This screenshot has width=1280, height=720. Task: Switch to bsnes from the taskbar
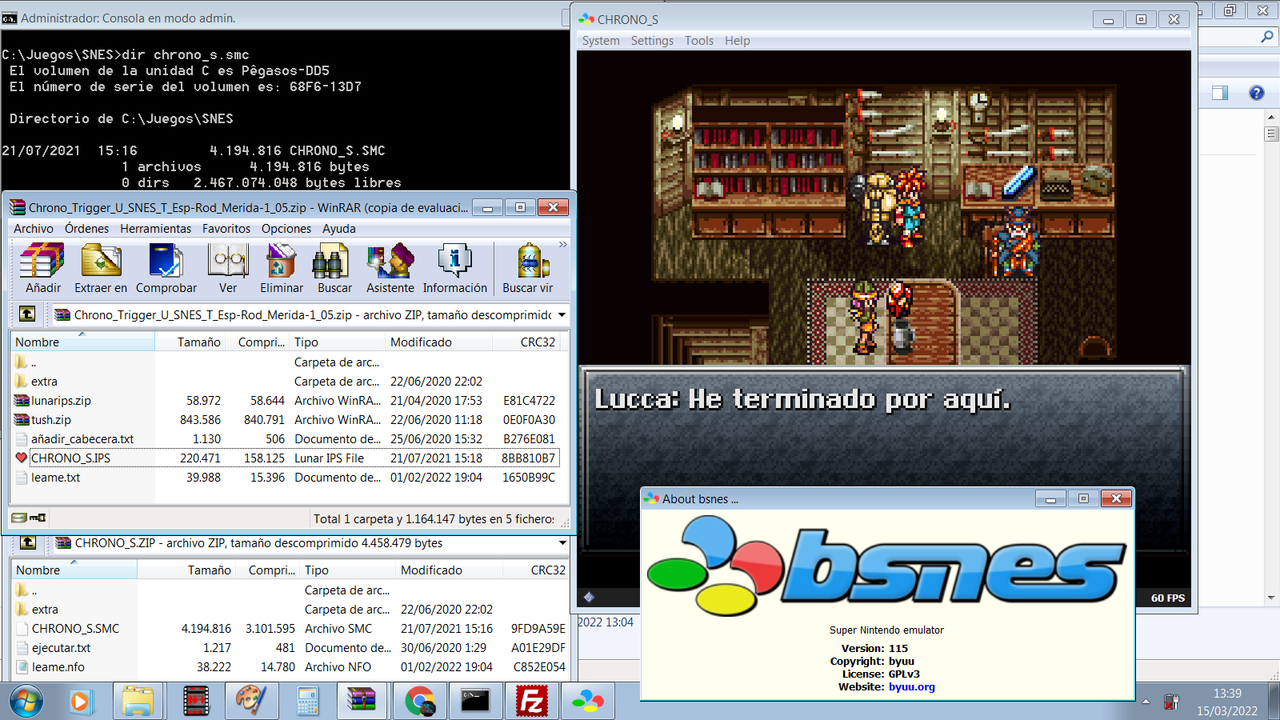pyautogui.click(x=587, y=701)
